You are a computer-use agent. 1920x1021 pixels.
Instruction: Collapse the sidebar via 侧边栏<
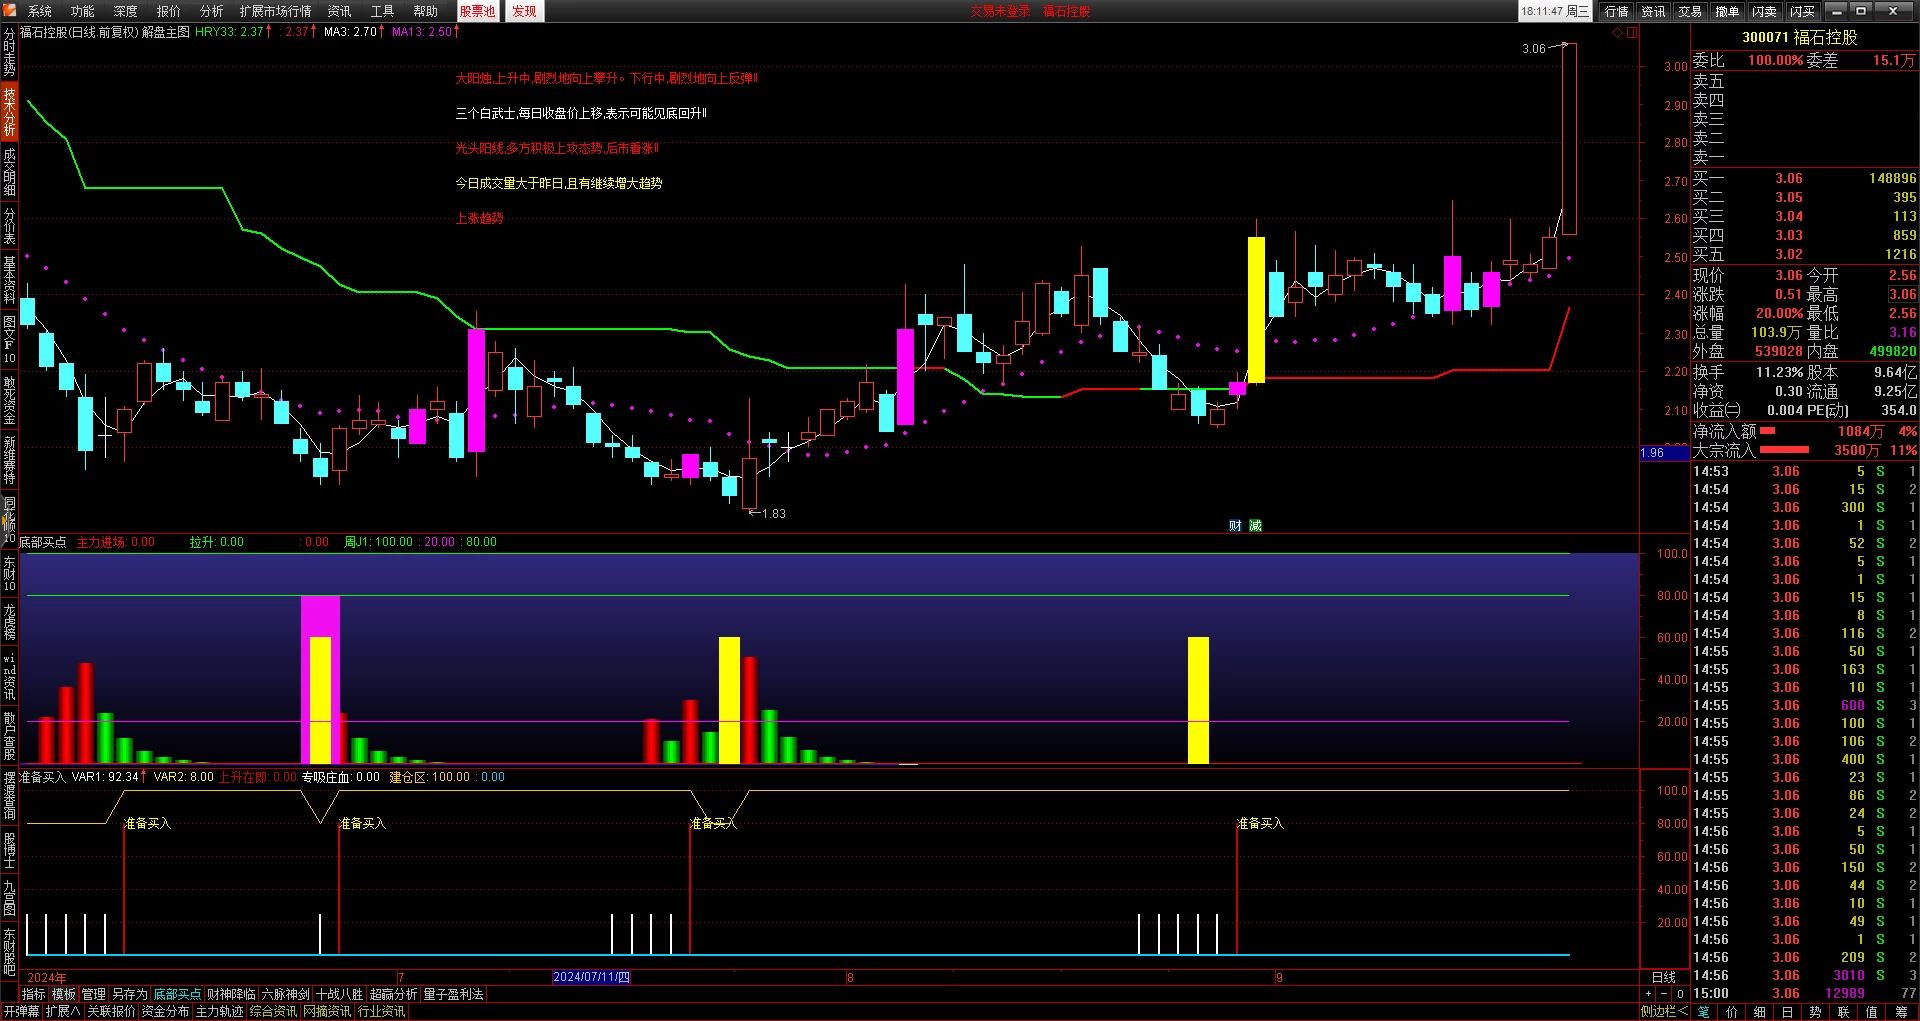(x=1664, y=1011)
